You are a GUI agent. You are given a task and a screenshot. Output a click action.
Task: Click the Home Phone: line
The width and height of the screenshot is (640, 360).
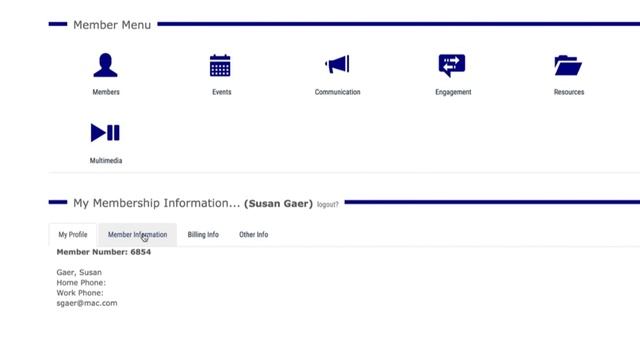tap(81, 282)
